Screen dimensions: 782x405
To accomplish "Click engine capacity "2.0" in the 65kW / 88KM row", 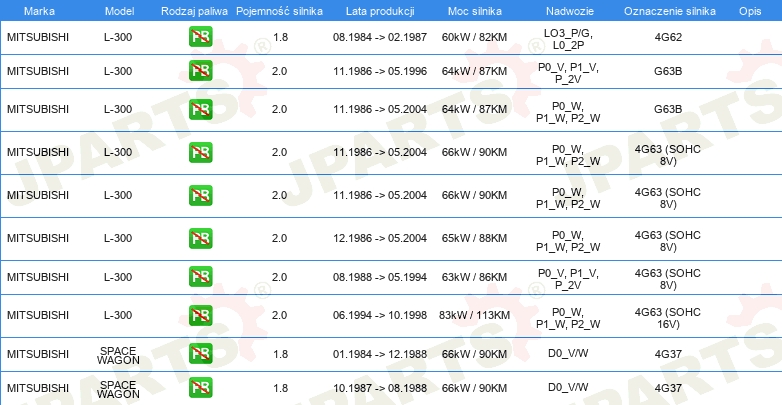I will 279,238.
